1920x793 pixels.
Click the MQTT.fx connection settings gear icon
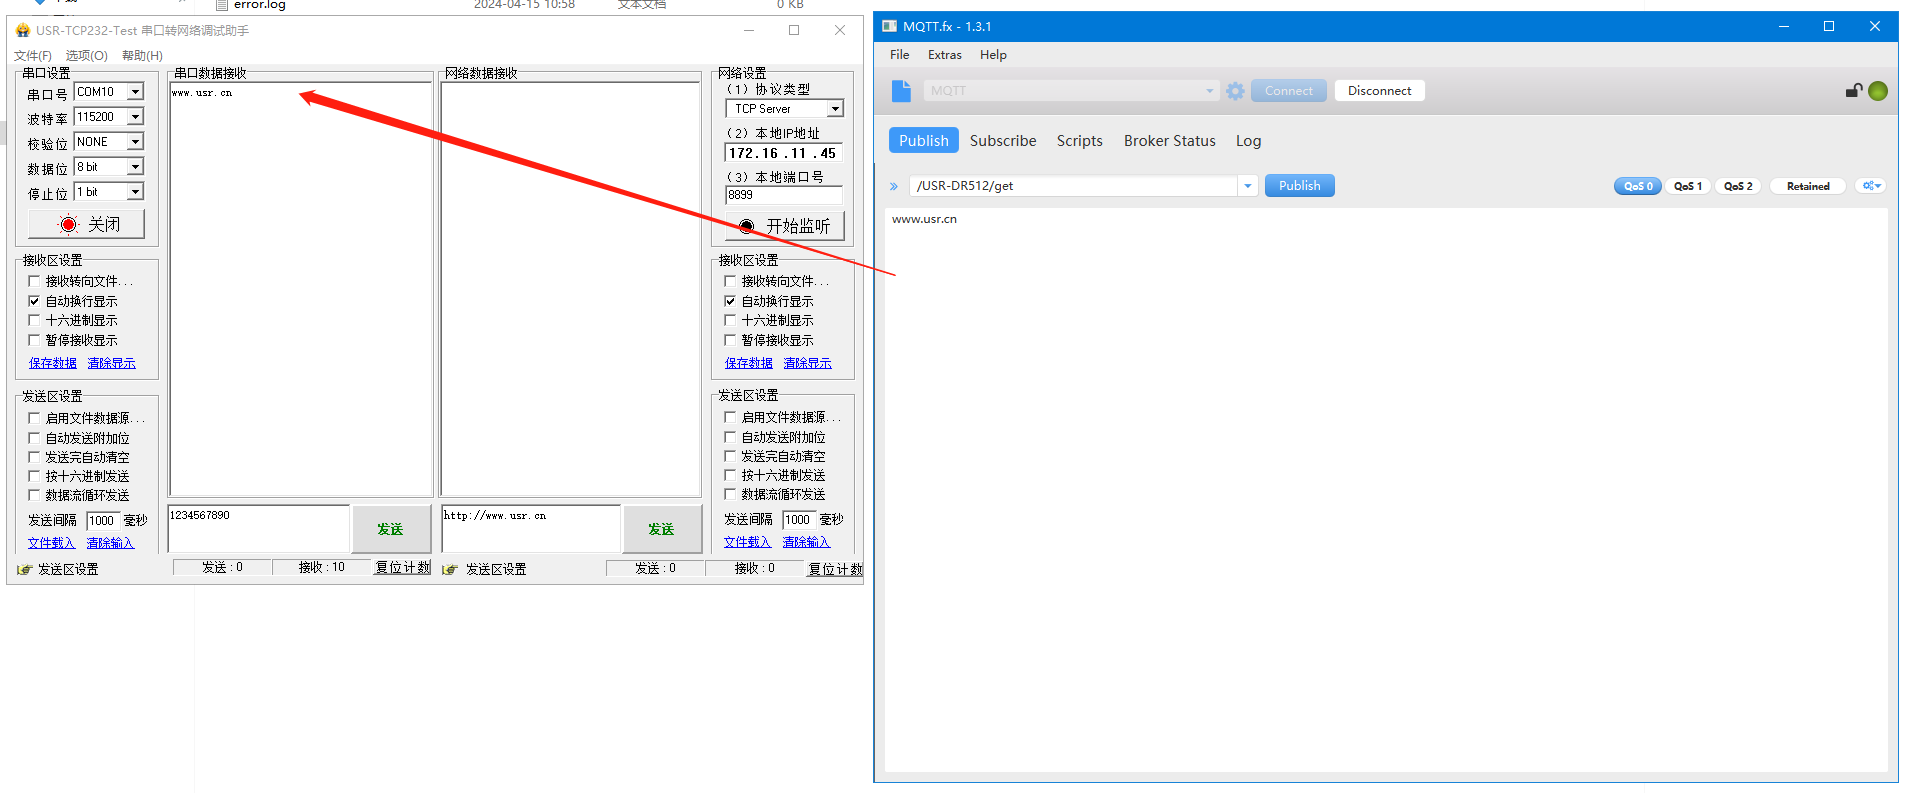1235,91
